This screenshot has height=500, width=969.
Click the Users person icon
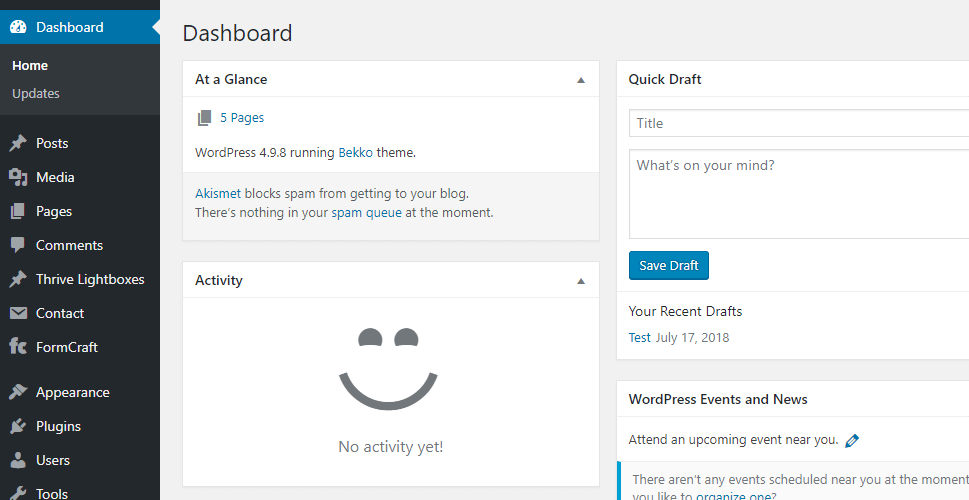[18, 460]
